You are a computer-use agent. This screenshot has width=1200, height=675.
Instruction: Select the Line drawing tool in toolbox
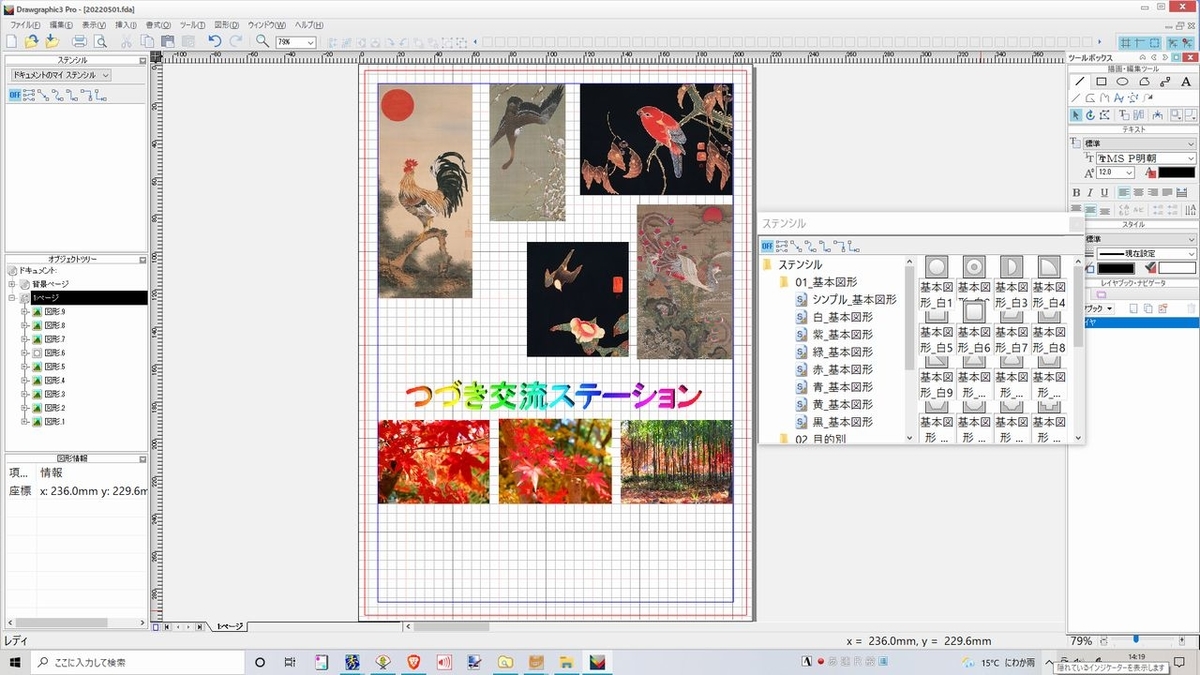[x=1079, y=82]
